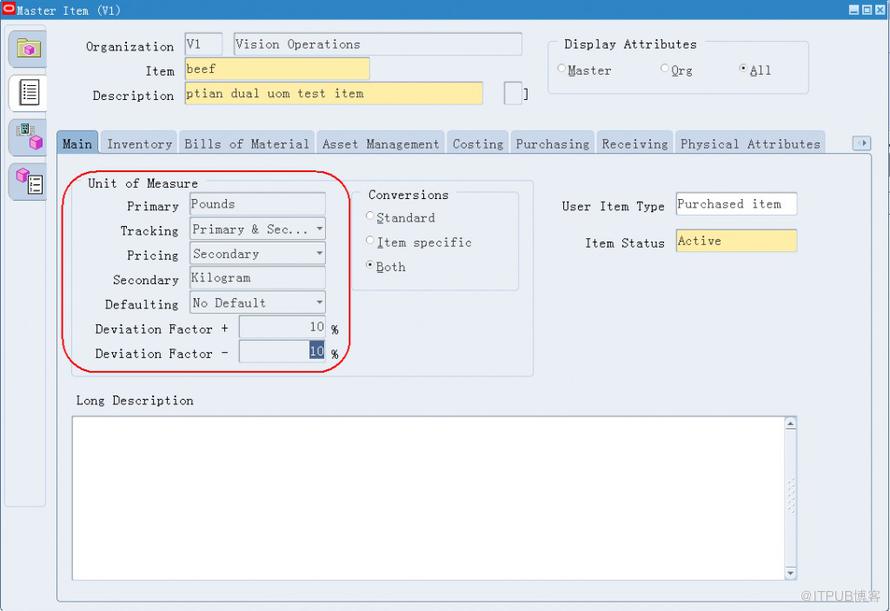This screenshot has height=611, width=890.
Task: Click the Item Status field Active
Action: [736, 241]
